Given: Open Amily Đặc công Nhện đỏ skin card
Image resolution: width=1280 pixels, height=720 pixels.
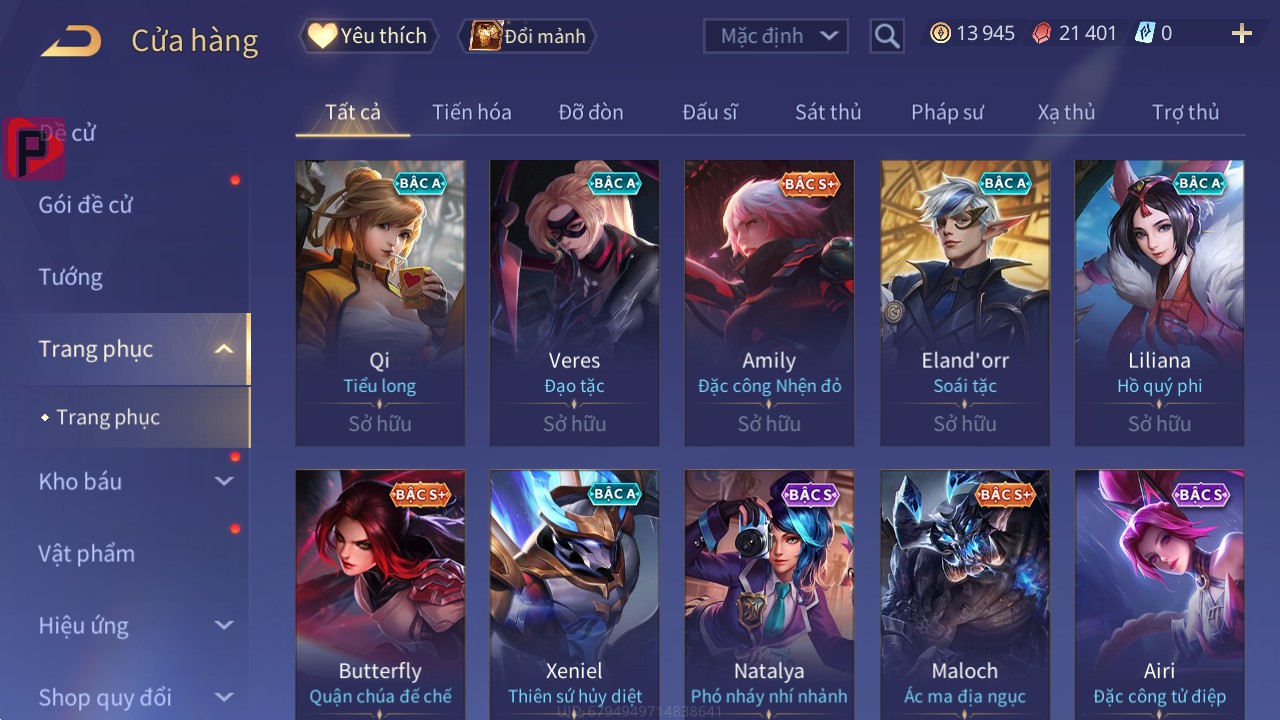Looking at the screenshot, I should coord(769,303).
